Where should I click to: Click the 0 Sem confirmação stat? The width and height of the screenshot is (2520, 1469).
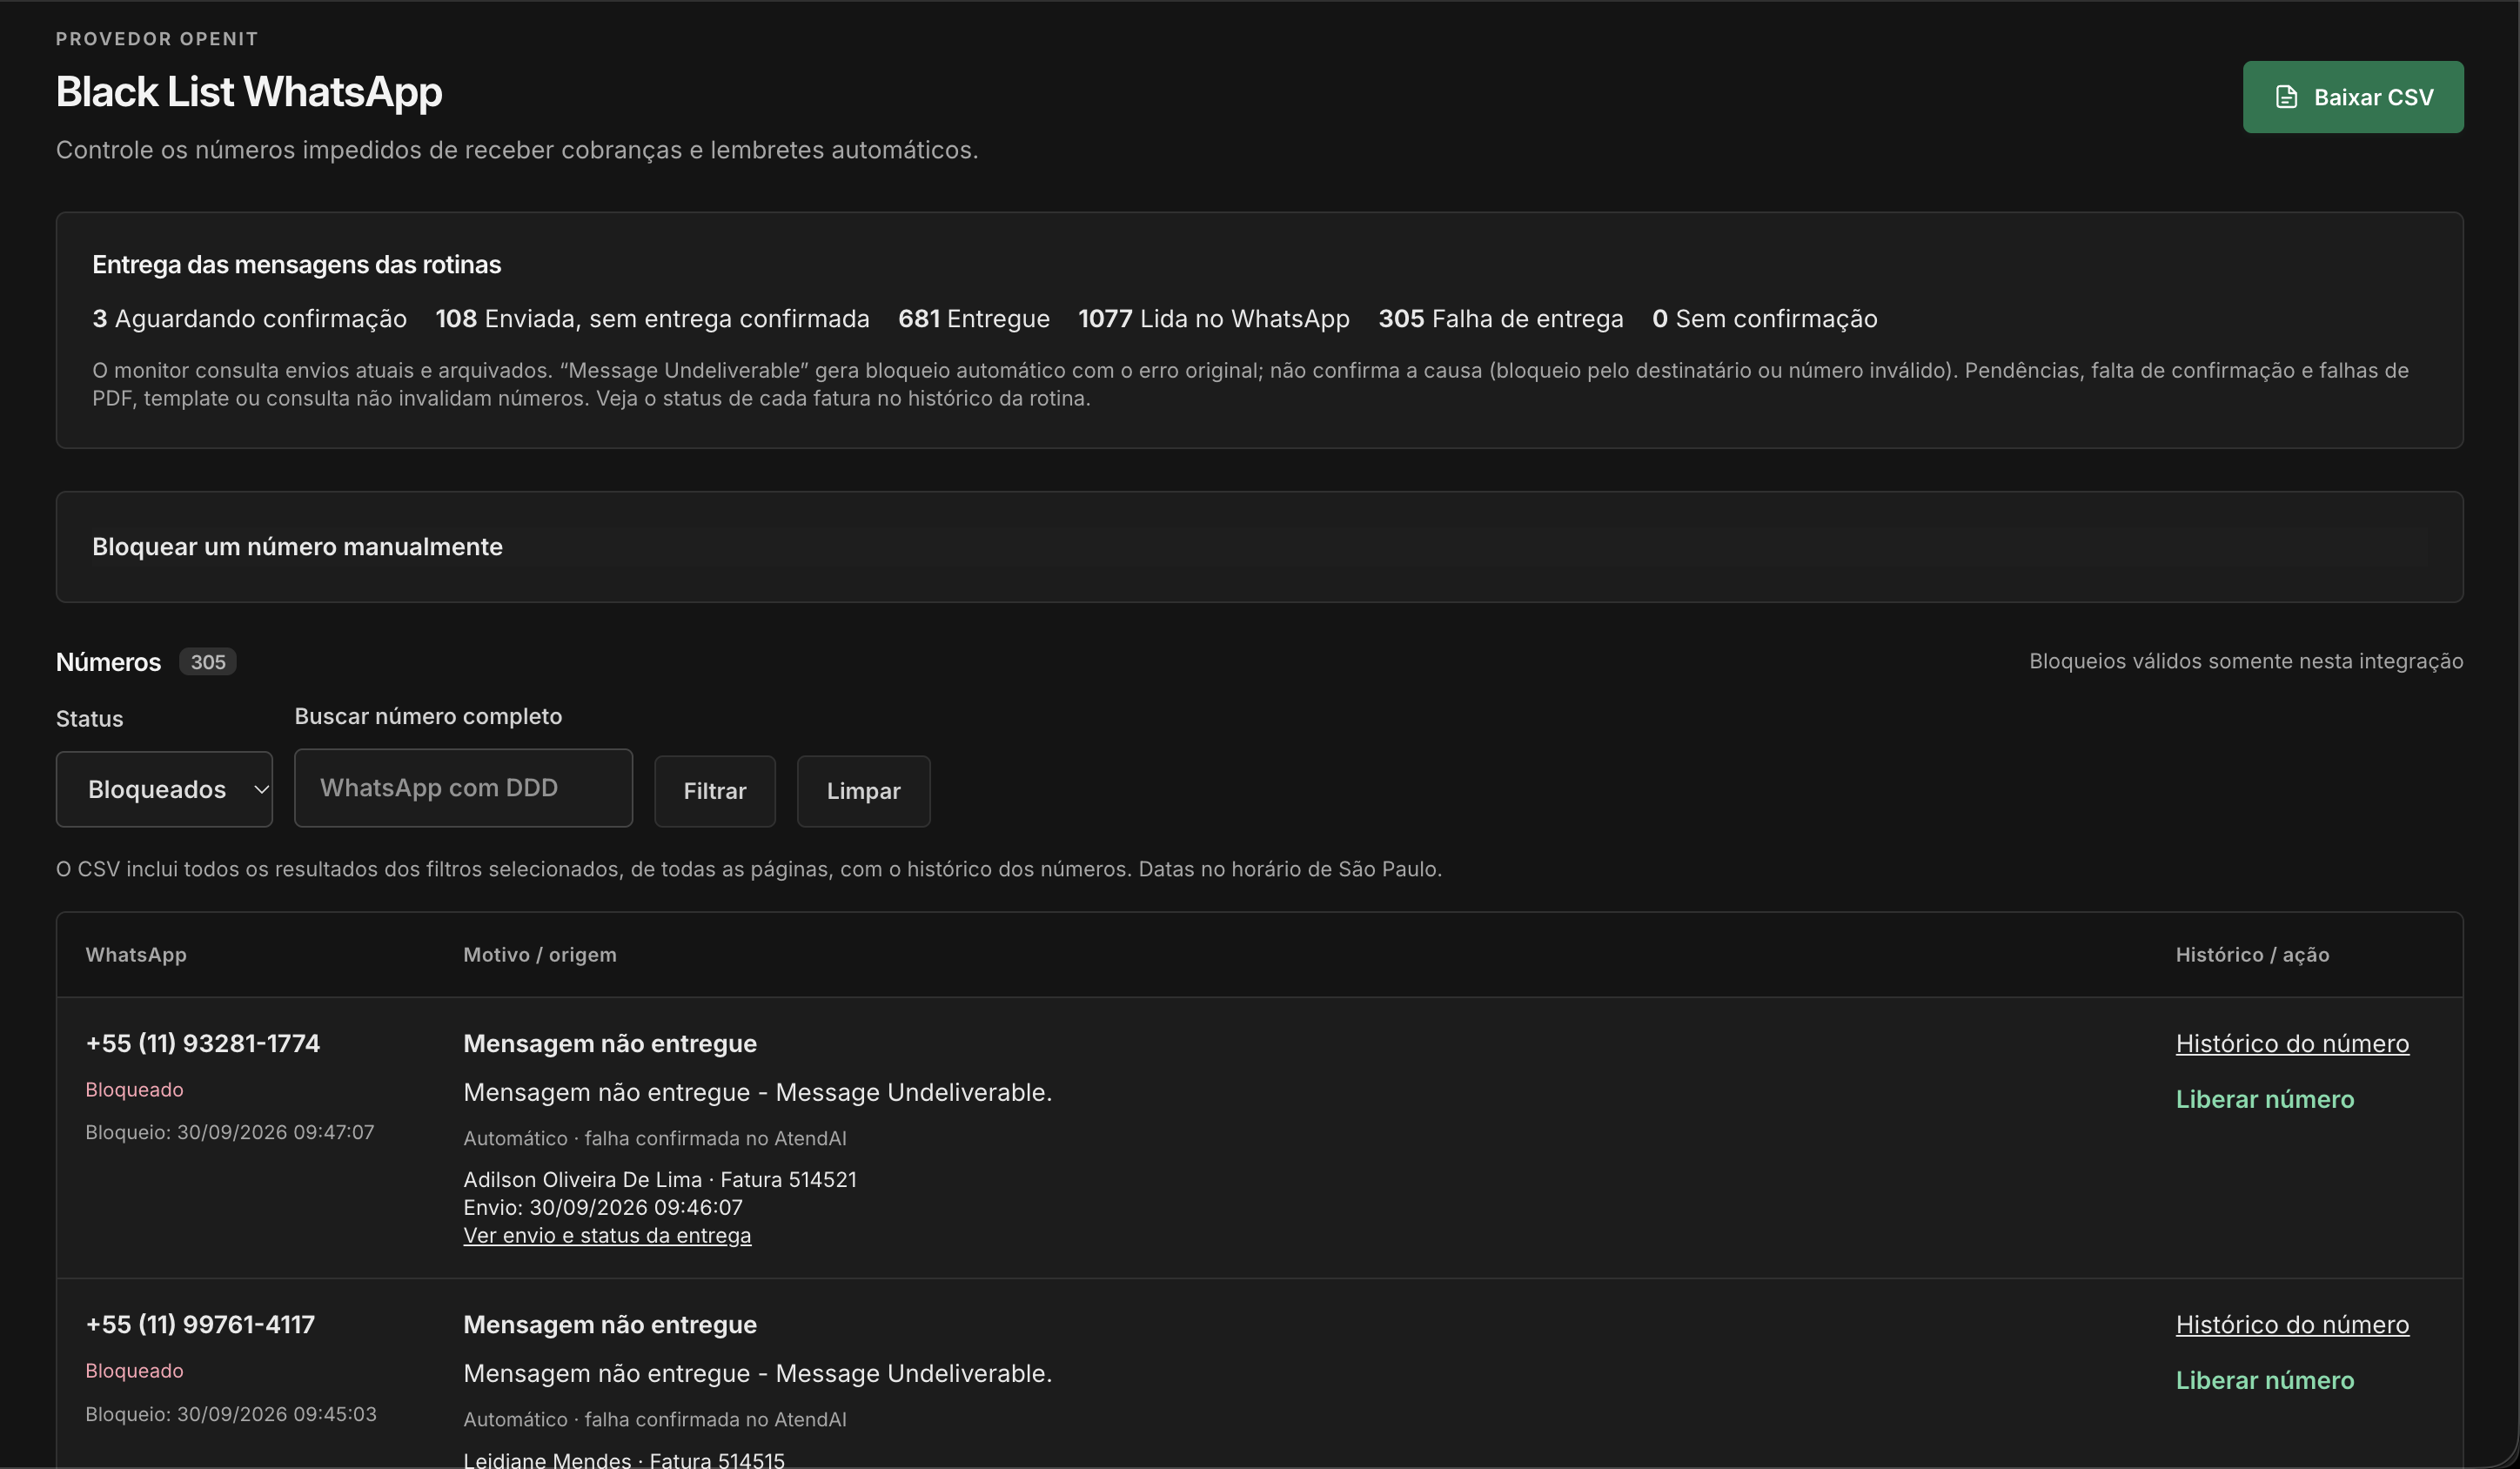click(x=1765, y=319)
